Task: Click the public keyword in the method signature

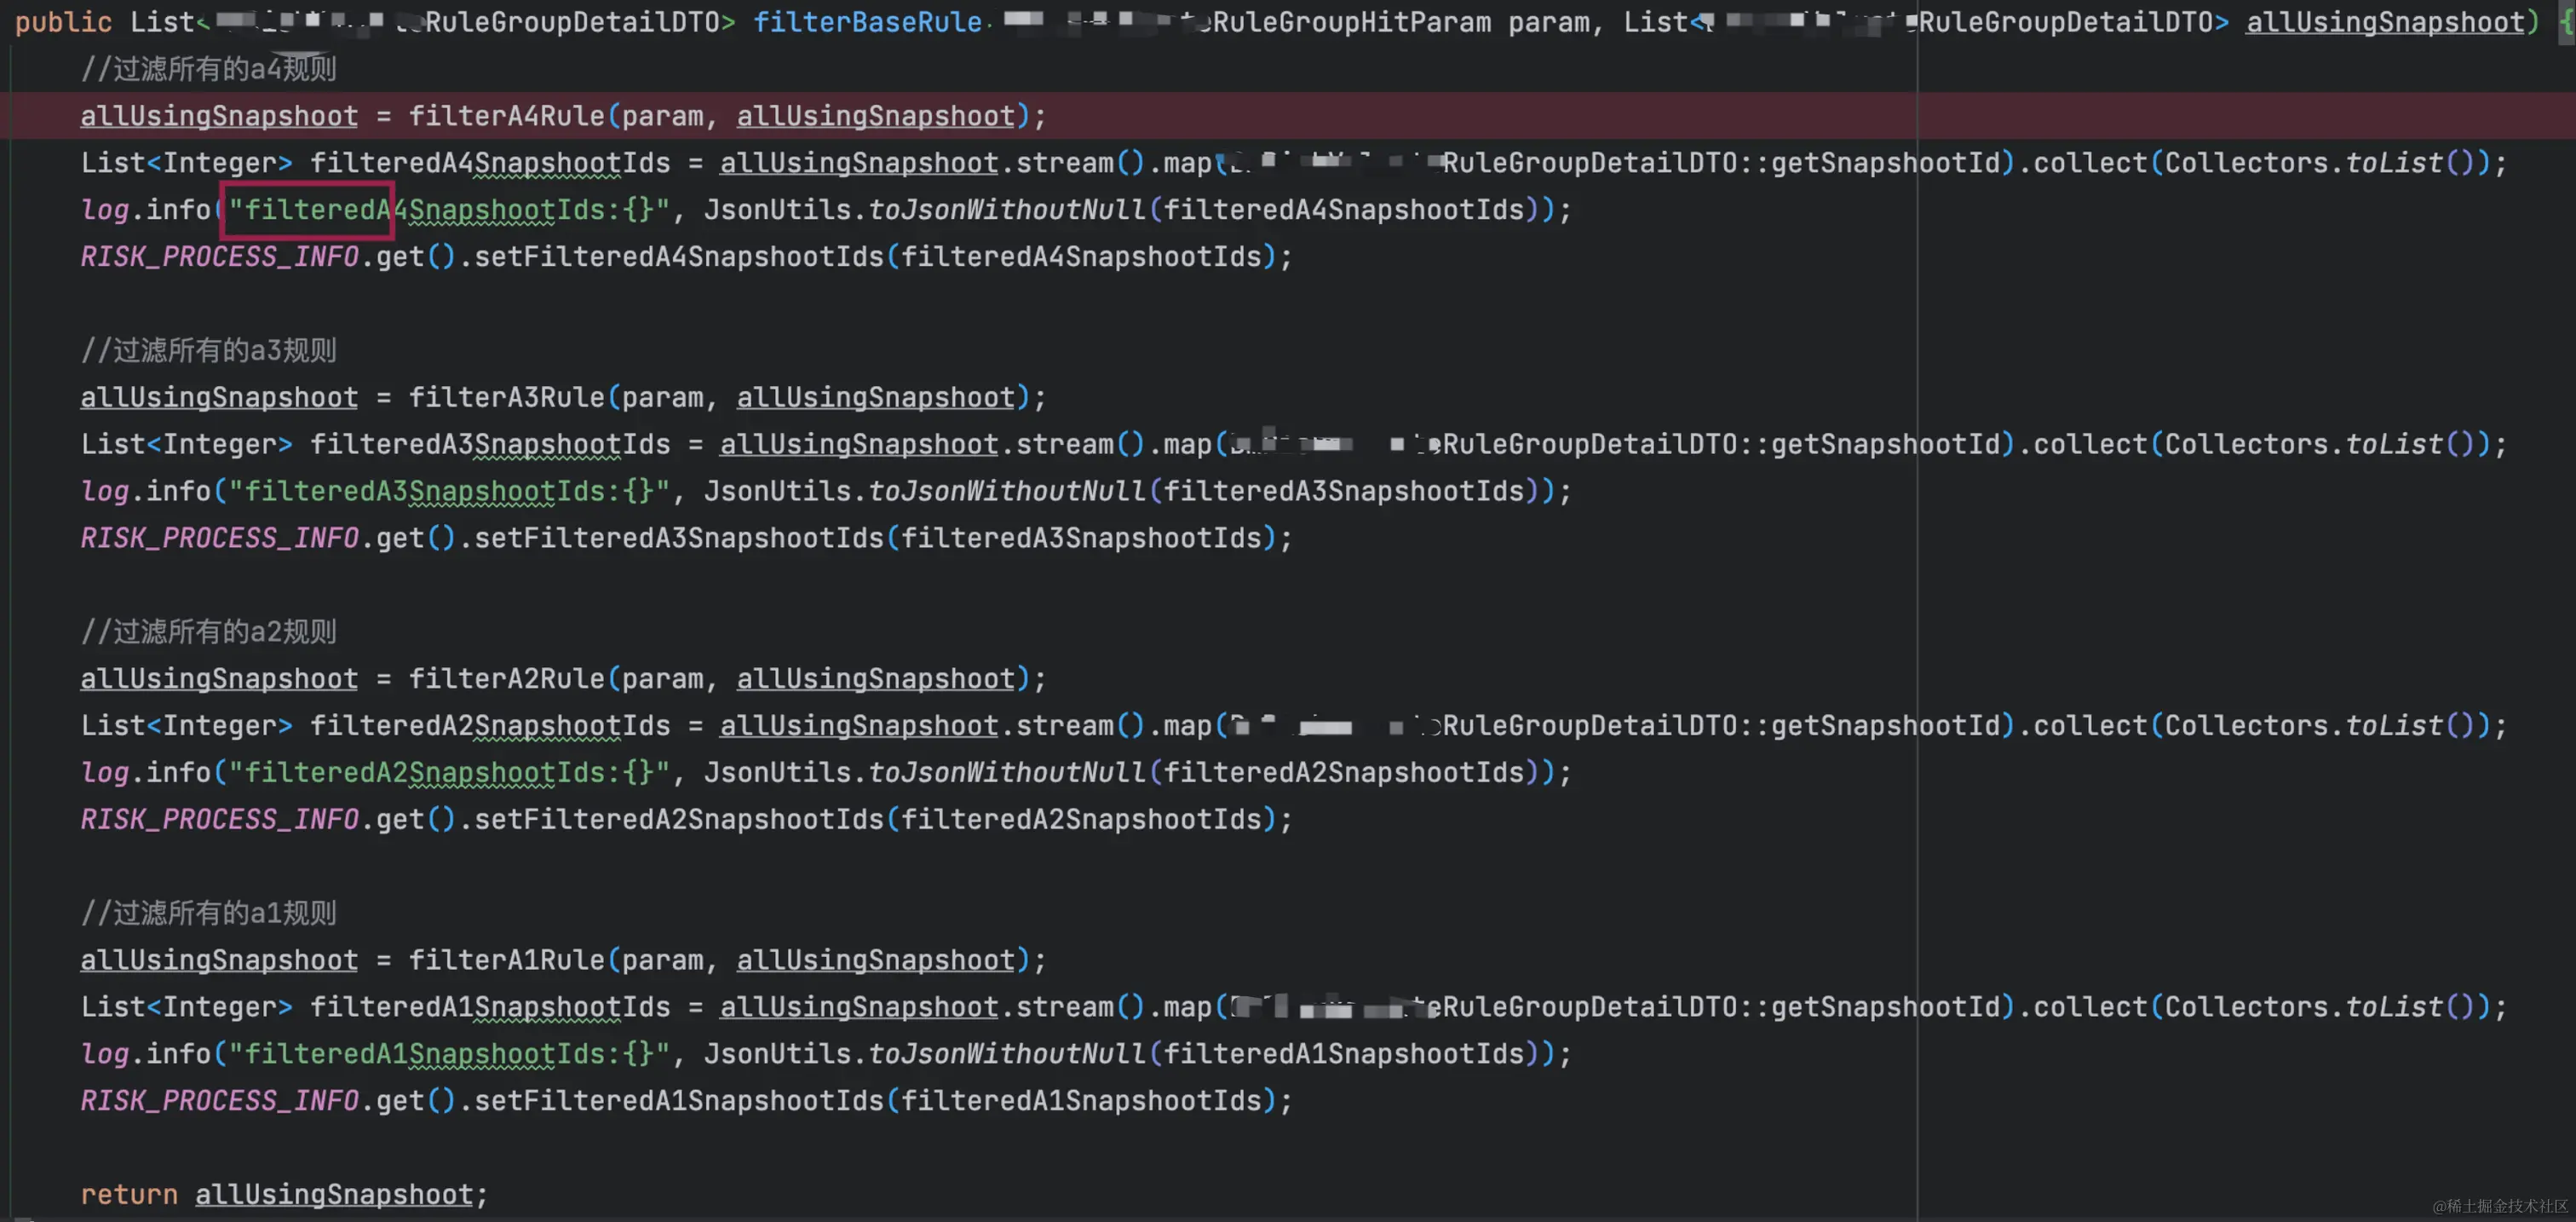Action: 63,22
